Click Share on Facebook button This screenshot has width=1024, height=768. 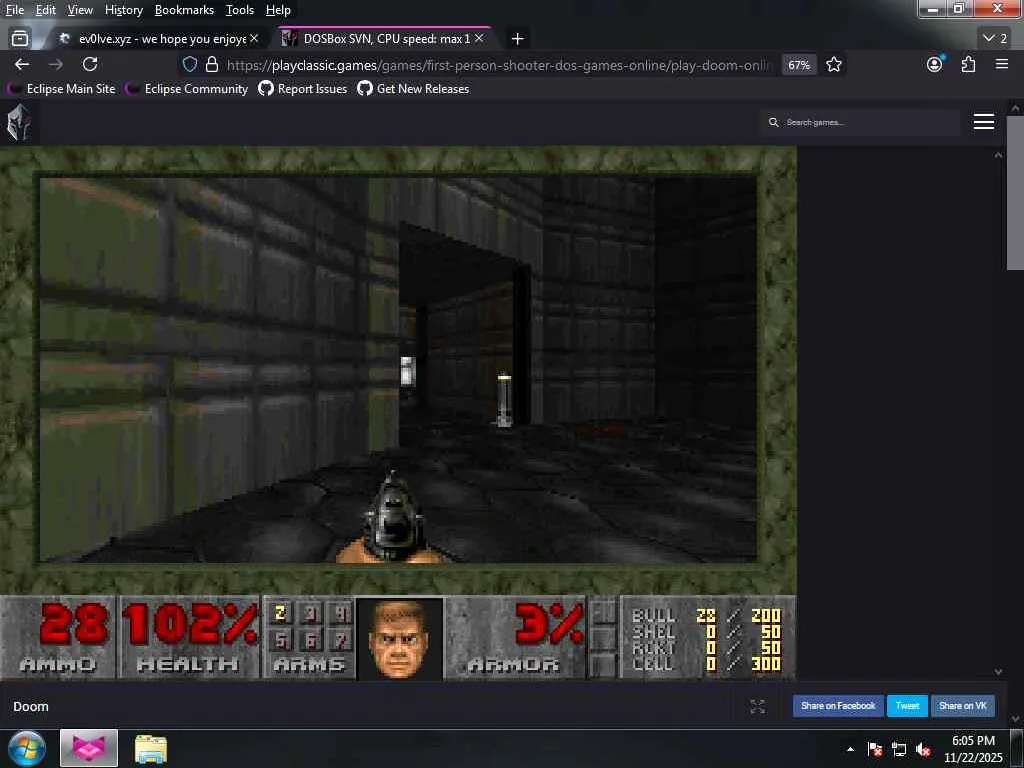(x=838, y=706)
